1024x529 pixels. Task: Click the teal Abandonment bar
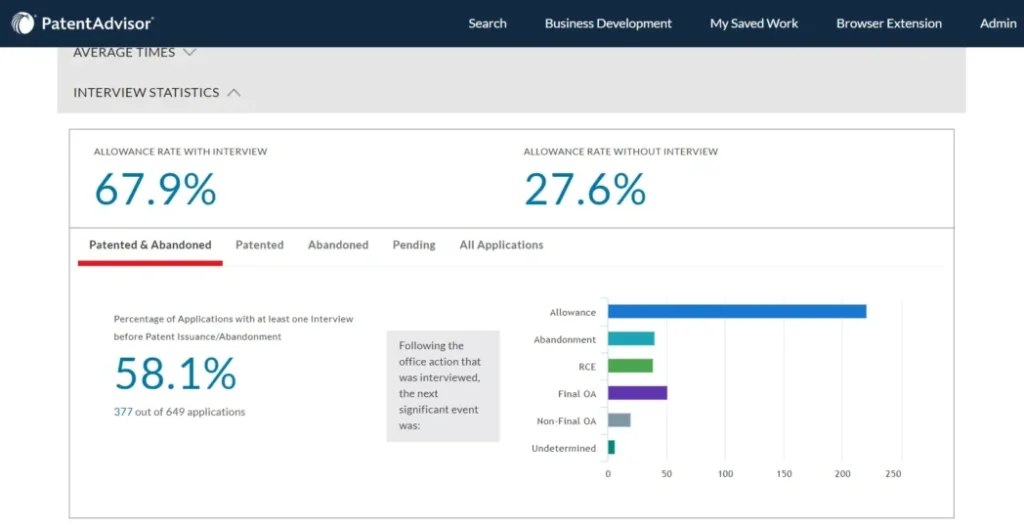pyautogui.click(x=631, y=339)
